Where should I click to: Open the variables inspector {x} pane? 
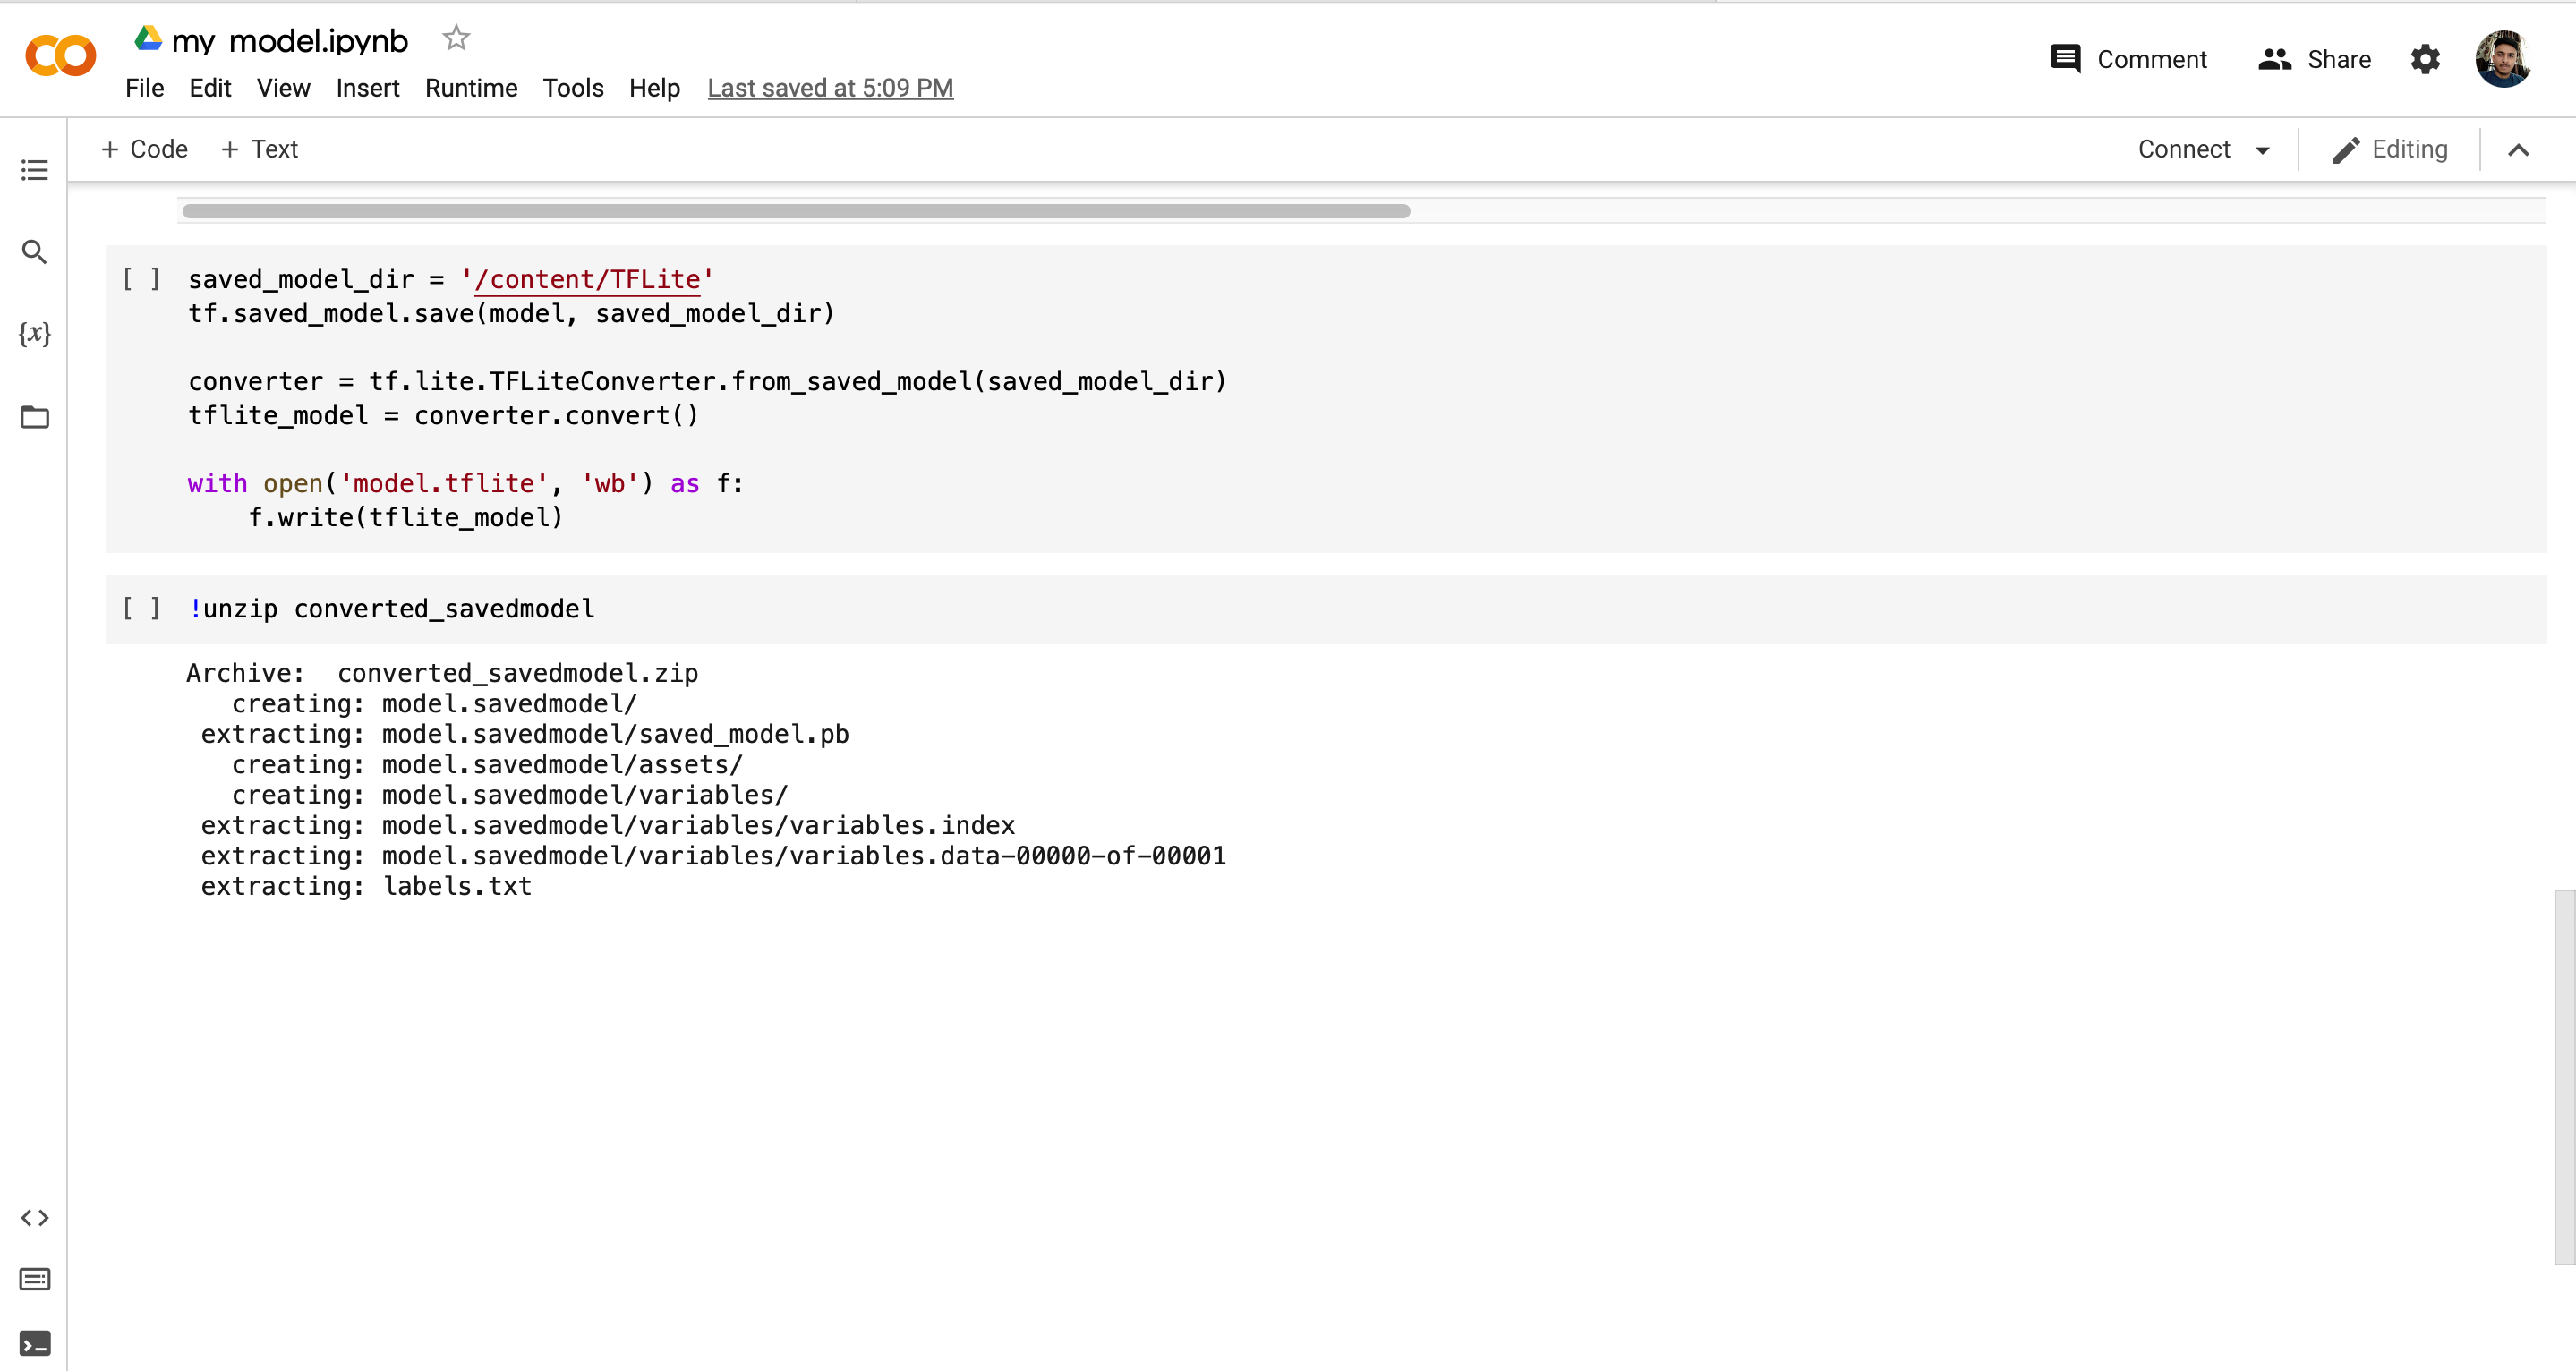(x=35, y=334)
